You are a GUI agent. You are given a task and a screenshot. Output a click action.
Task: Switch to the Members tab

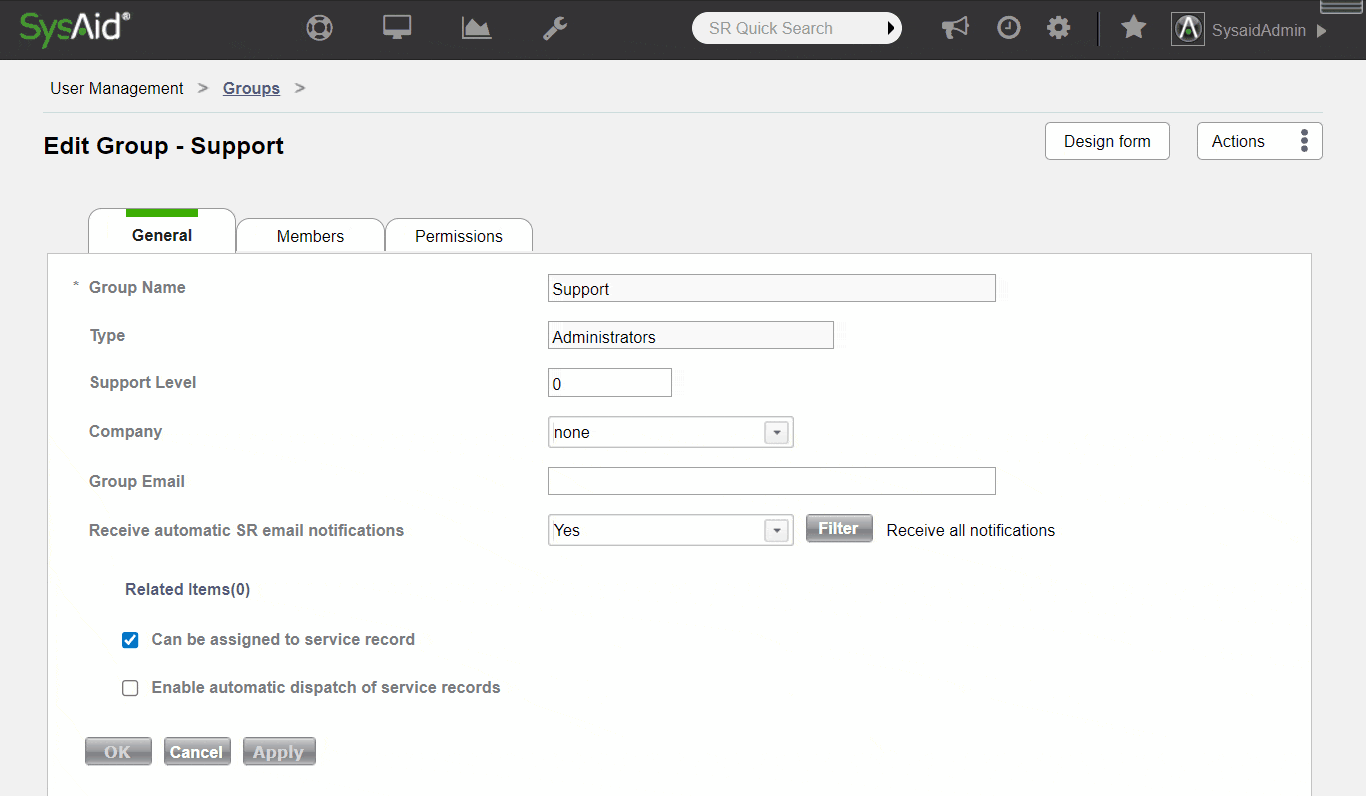pyautogui.click(x=310, y=236)
